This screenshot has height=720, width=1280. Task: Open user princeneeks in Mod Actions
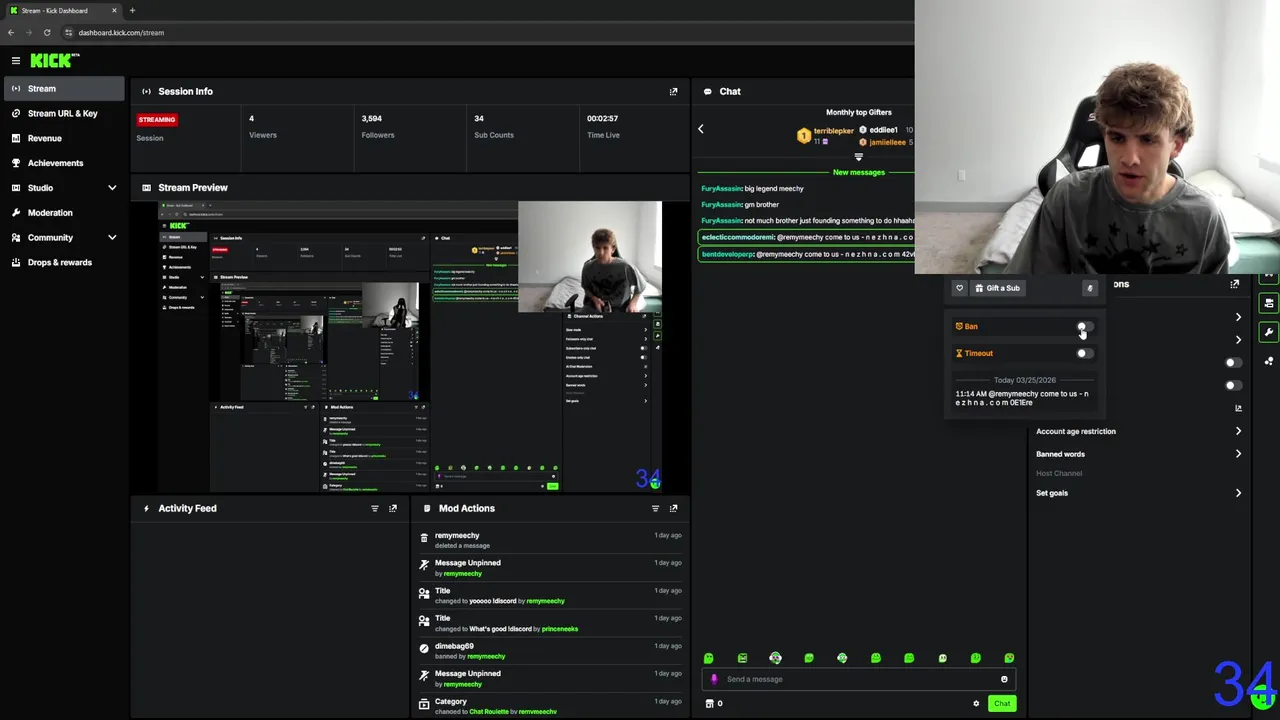(x=559, y=629)
